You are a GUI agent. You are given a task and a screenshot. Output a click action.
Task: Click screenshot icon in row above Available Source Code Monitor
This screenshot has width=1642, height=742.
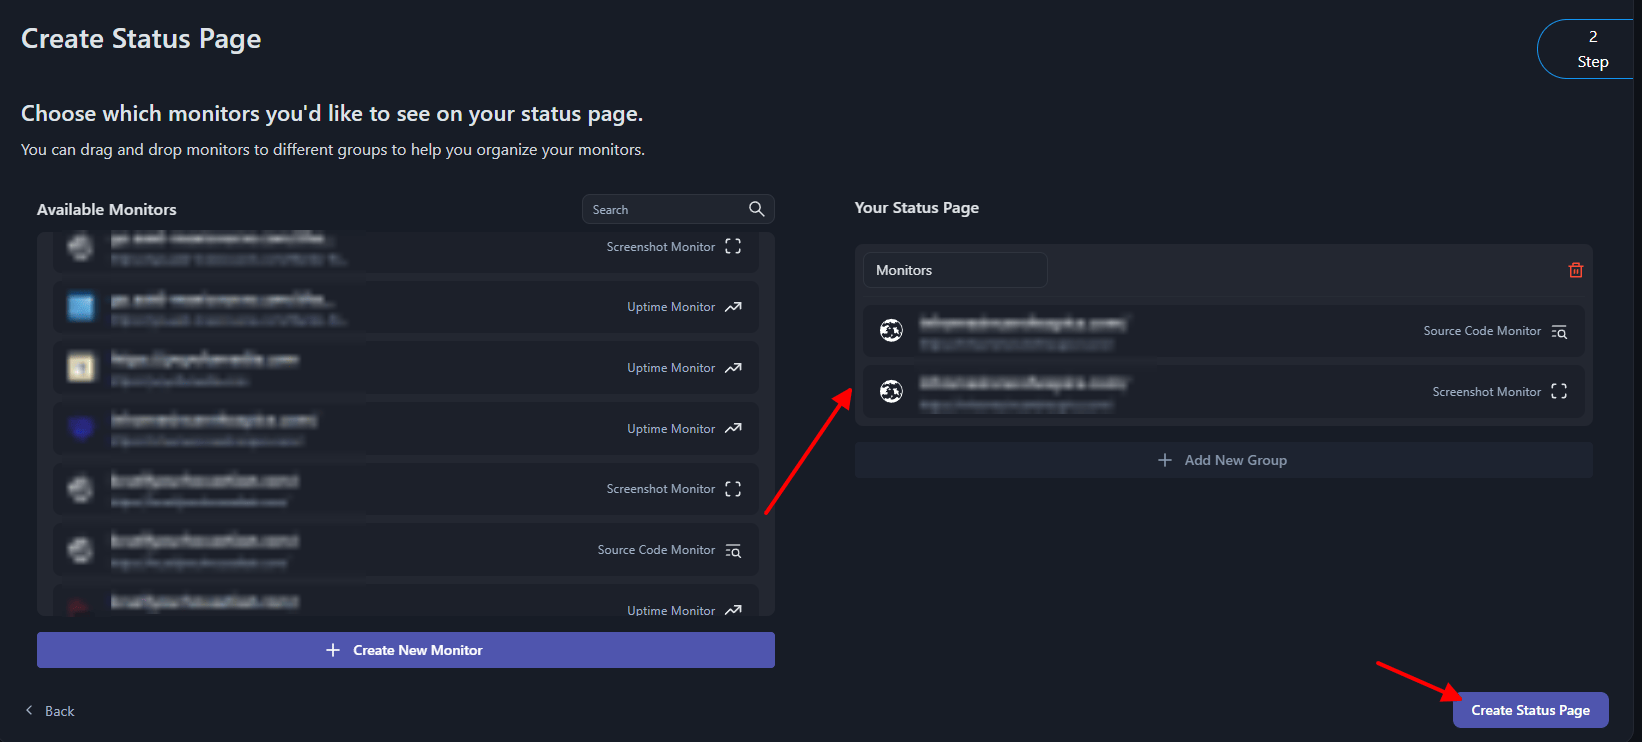coord(733,489)
